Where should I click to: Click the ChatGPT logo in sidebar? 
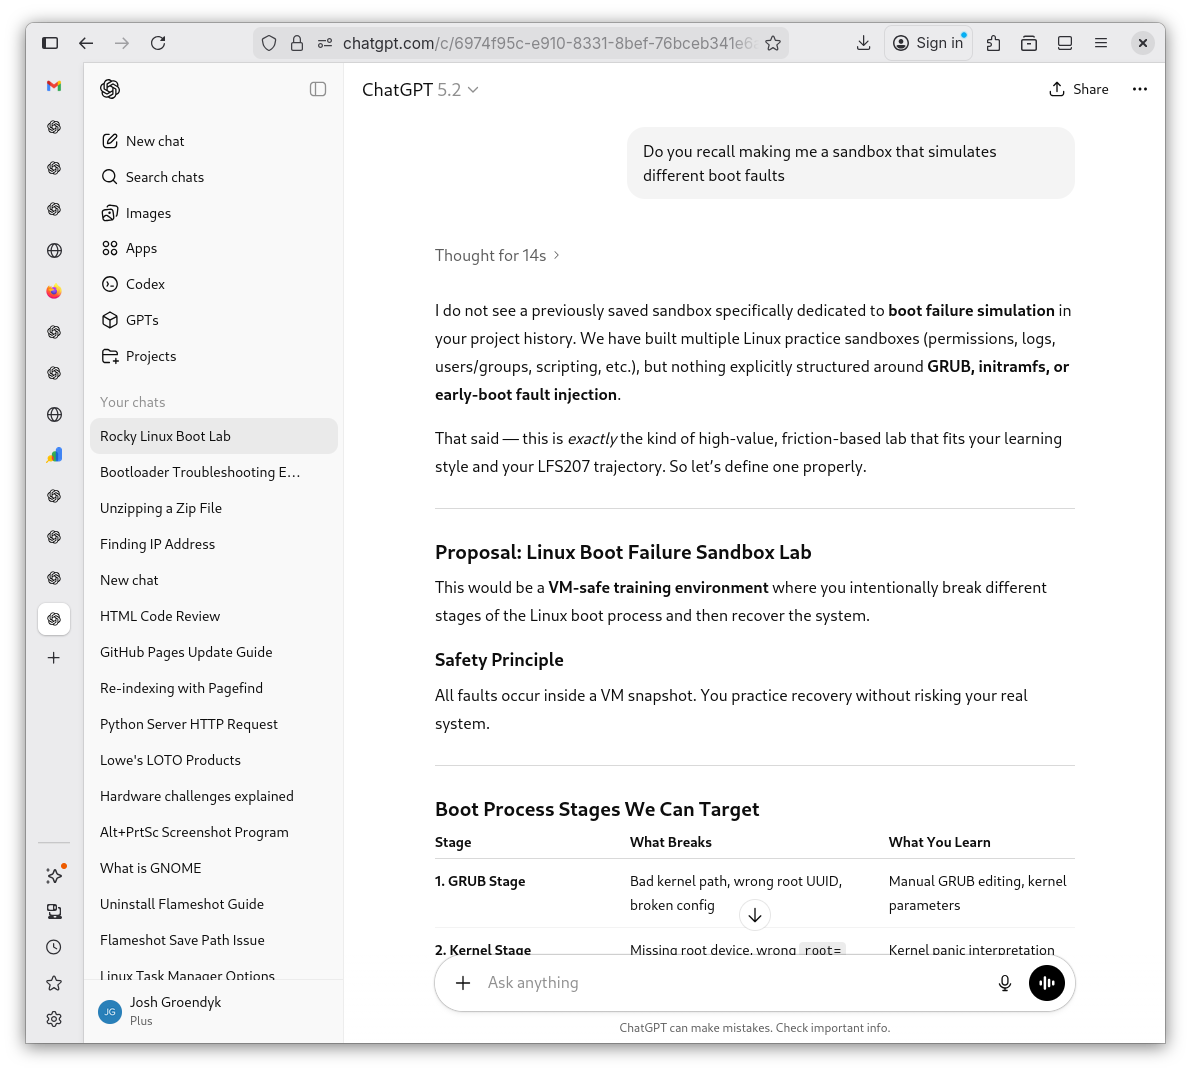110,89
